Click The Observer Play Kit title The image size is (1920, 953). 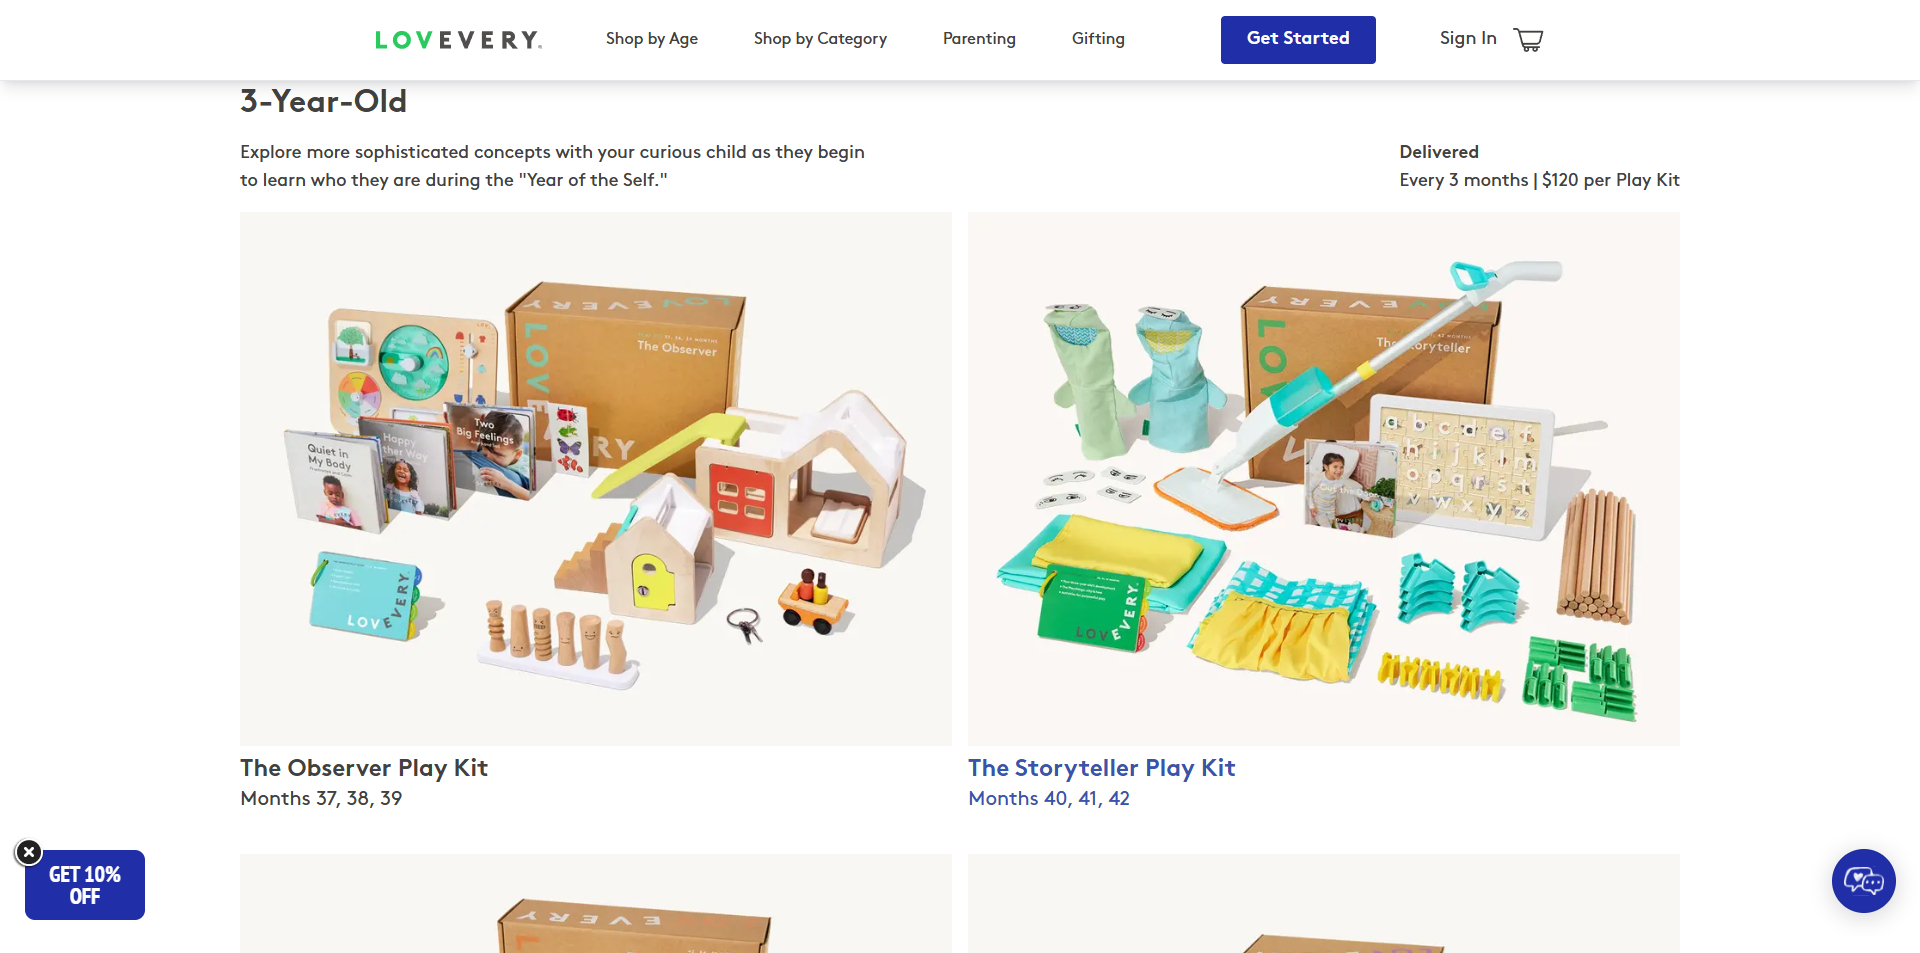click(364, 768)
